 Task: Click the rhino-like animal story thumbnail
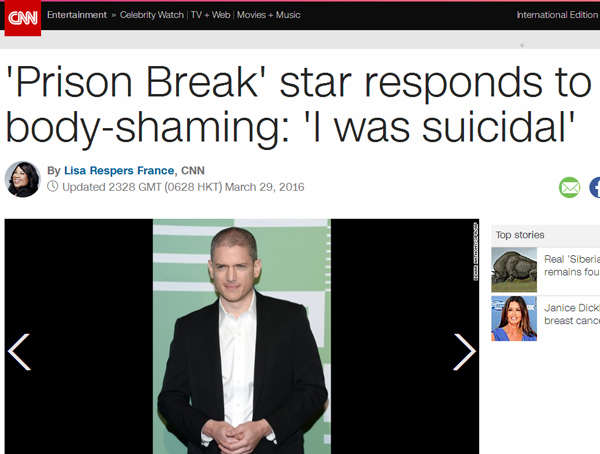tap(514, 270)
